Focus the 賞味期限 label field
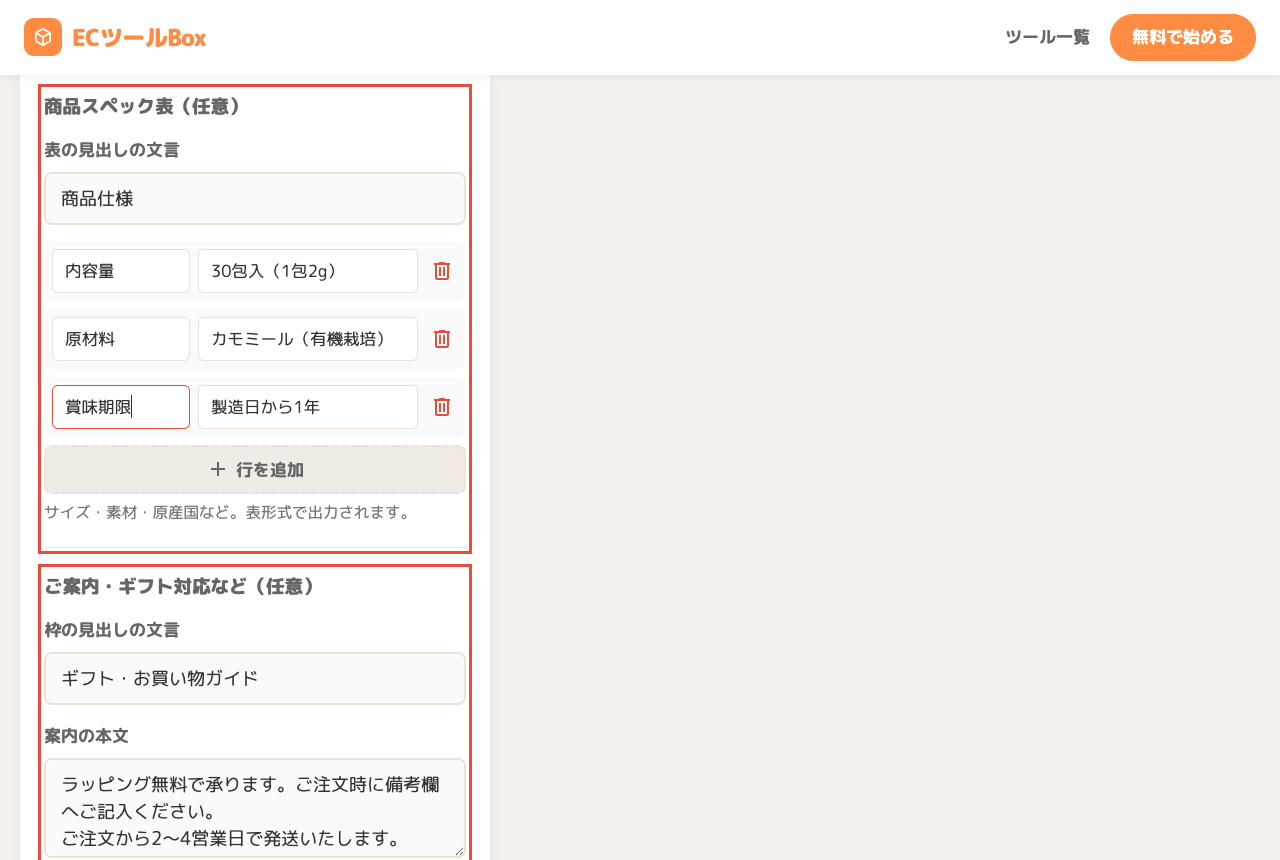The image size is (1280, 860). [x=121, y=407]
